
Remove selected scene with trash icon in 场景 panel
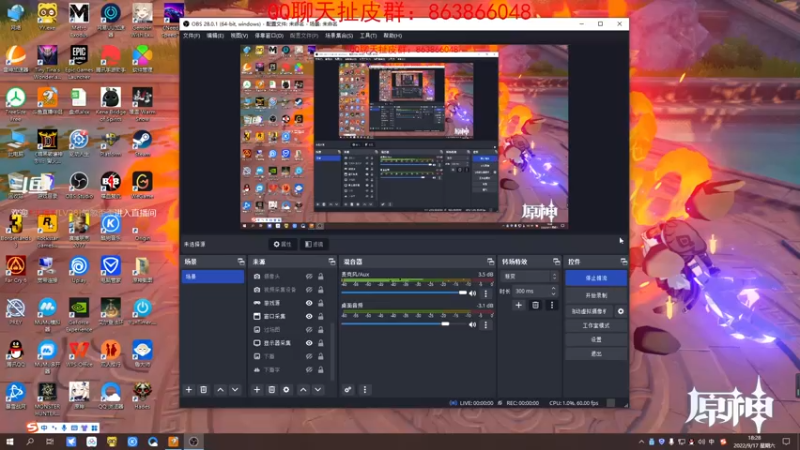pos(204,390)
